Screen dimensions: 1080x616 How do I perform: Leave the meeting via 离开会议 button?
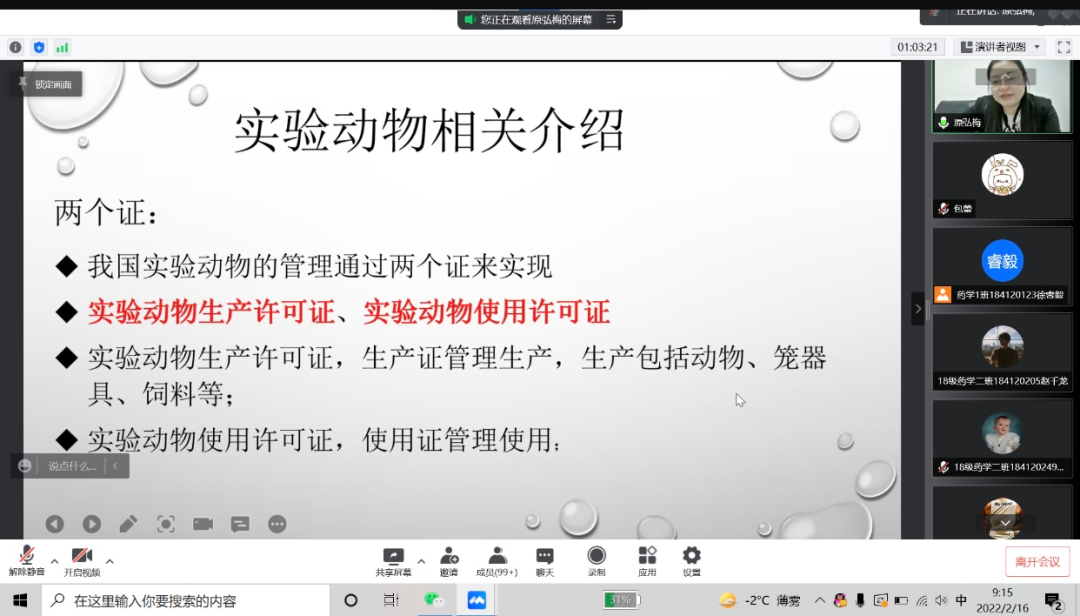click(1037, 561)
